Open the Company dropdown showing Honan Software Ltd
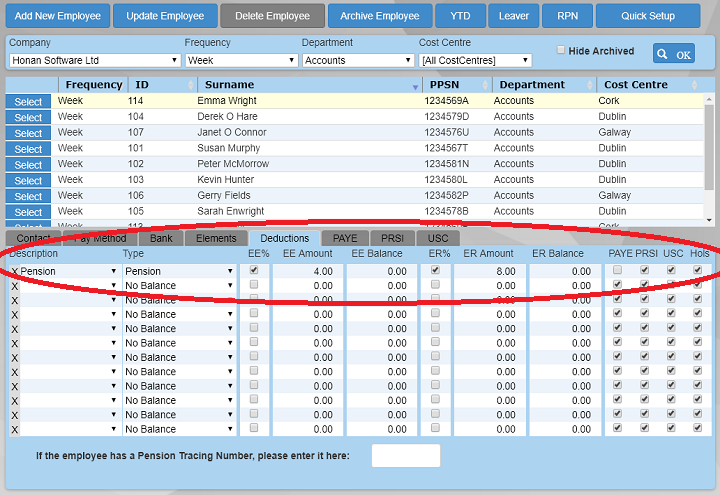The width and height of the screenshot is (720, 495). click(x=94, y=61)
